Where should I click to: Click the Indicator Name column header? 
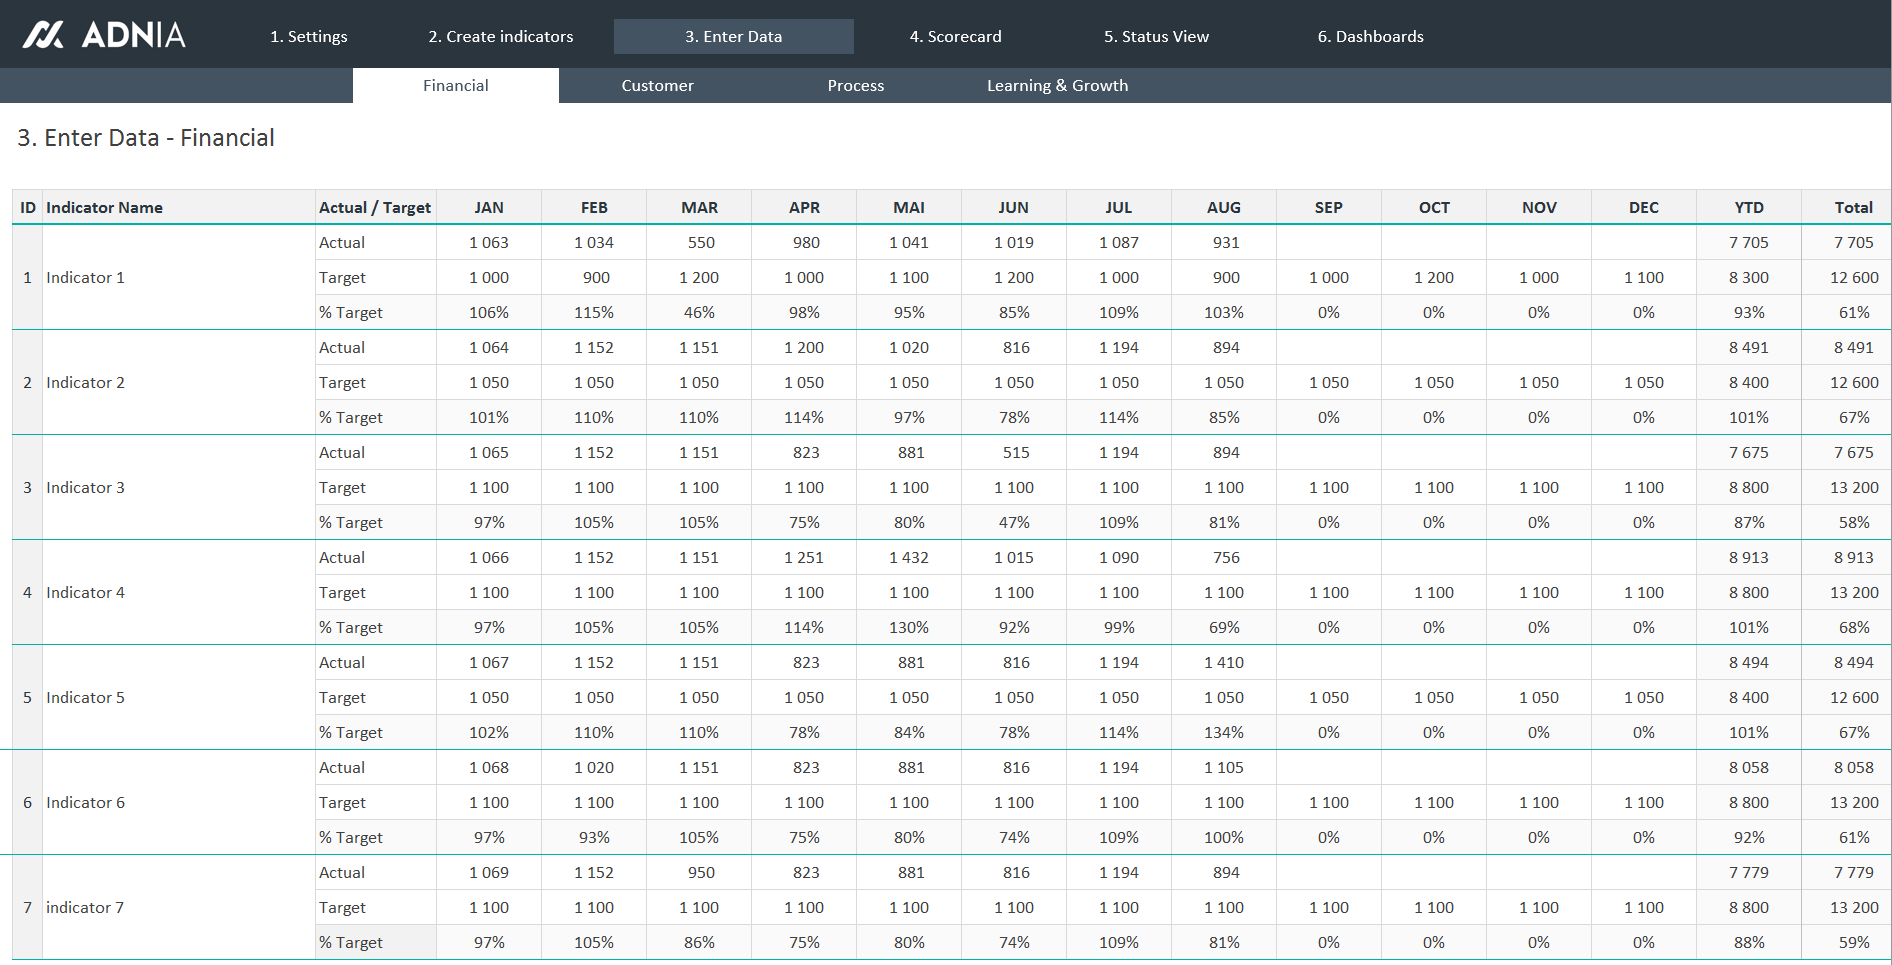(104, 207)
